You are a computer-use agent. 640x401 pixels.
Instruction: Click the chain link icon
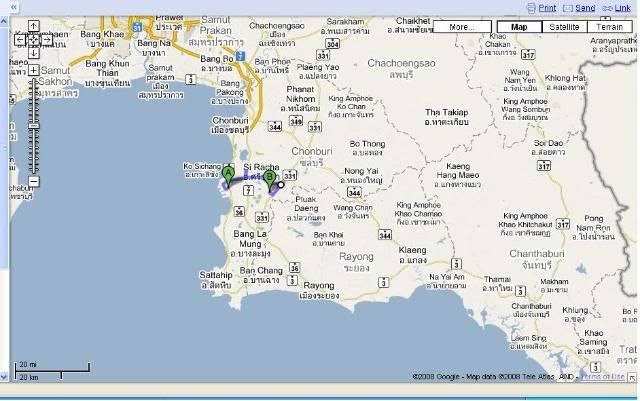[607, 8]
